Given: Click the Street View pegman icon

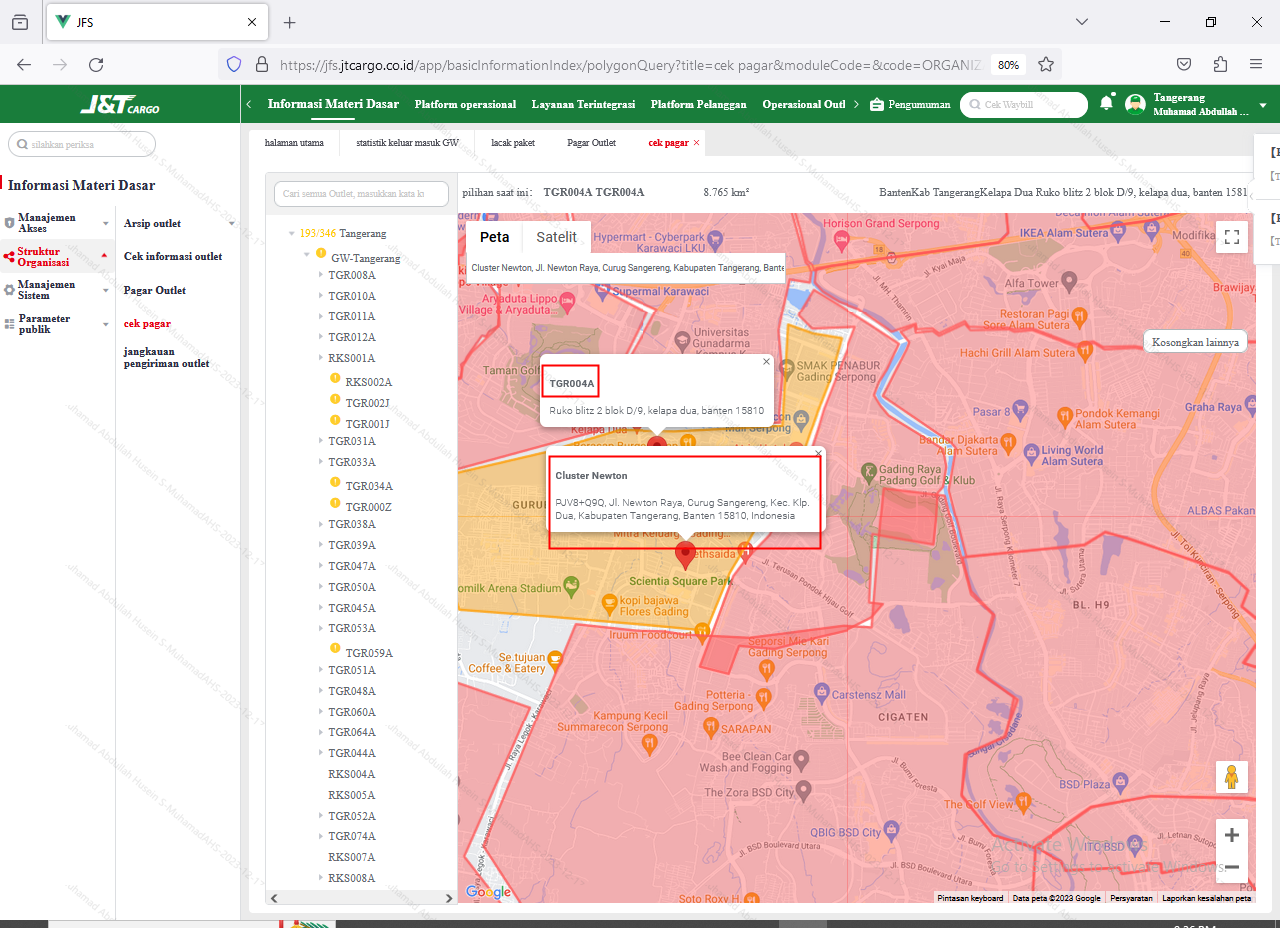Looking at the screenshot, I should (1232, 777).
